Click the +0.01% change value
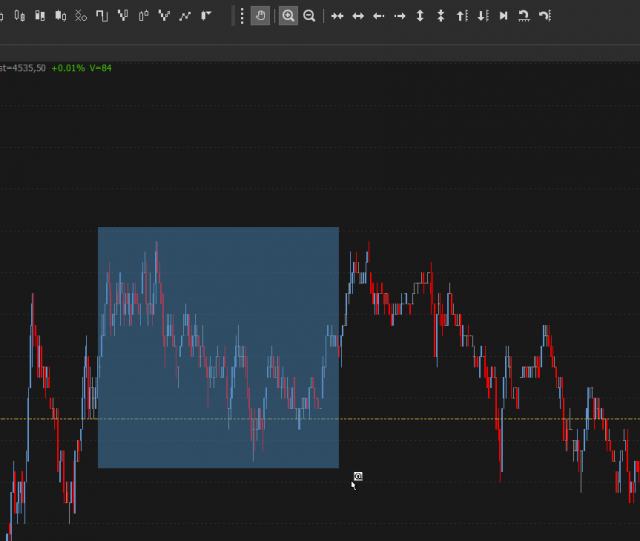 tap(68, 68)
